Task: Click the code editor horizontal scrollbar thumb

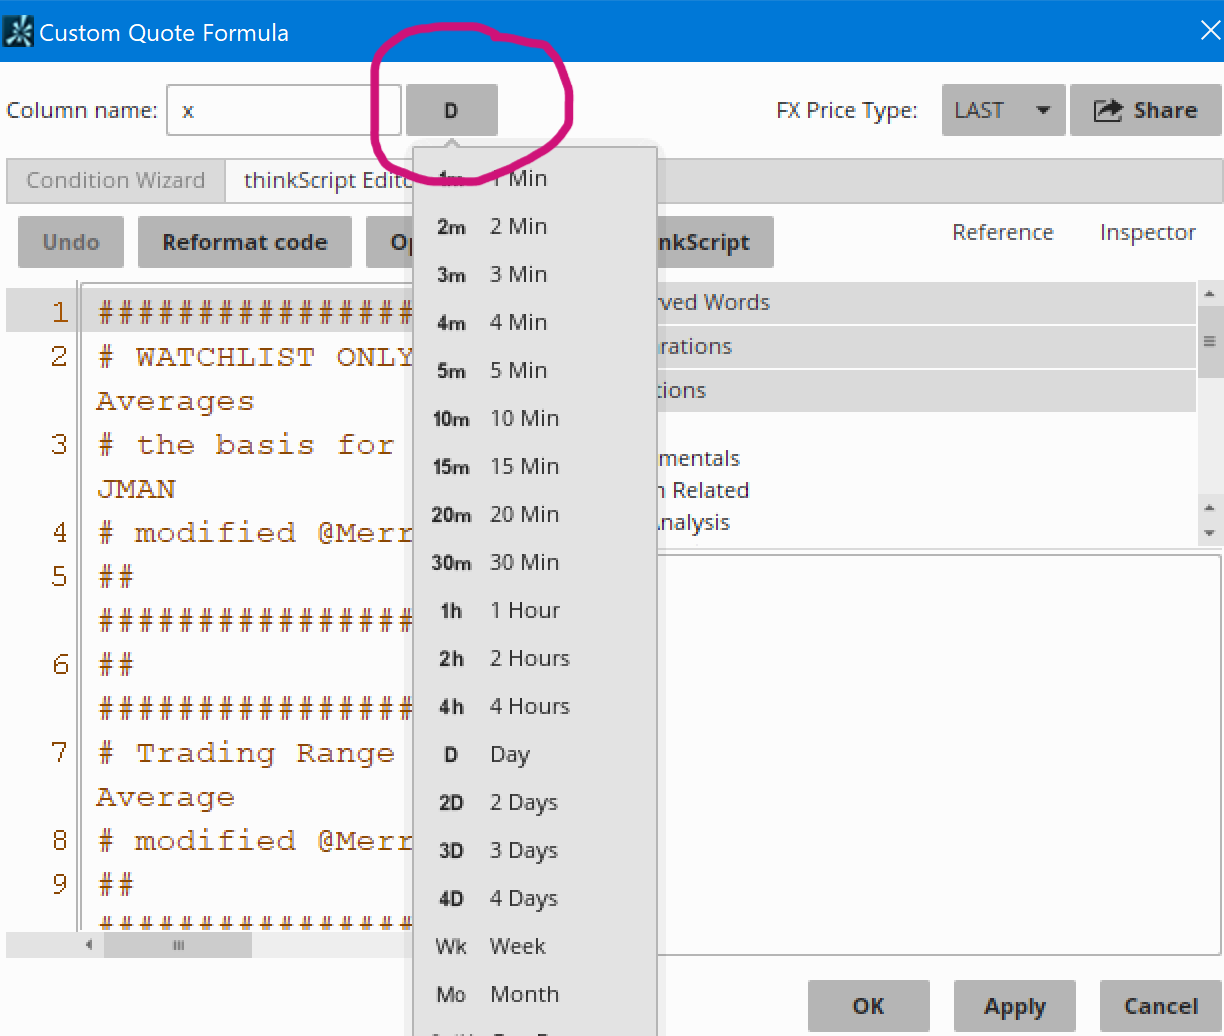Action: pyautogui.click(x=178, y=945)
